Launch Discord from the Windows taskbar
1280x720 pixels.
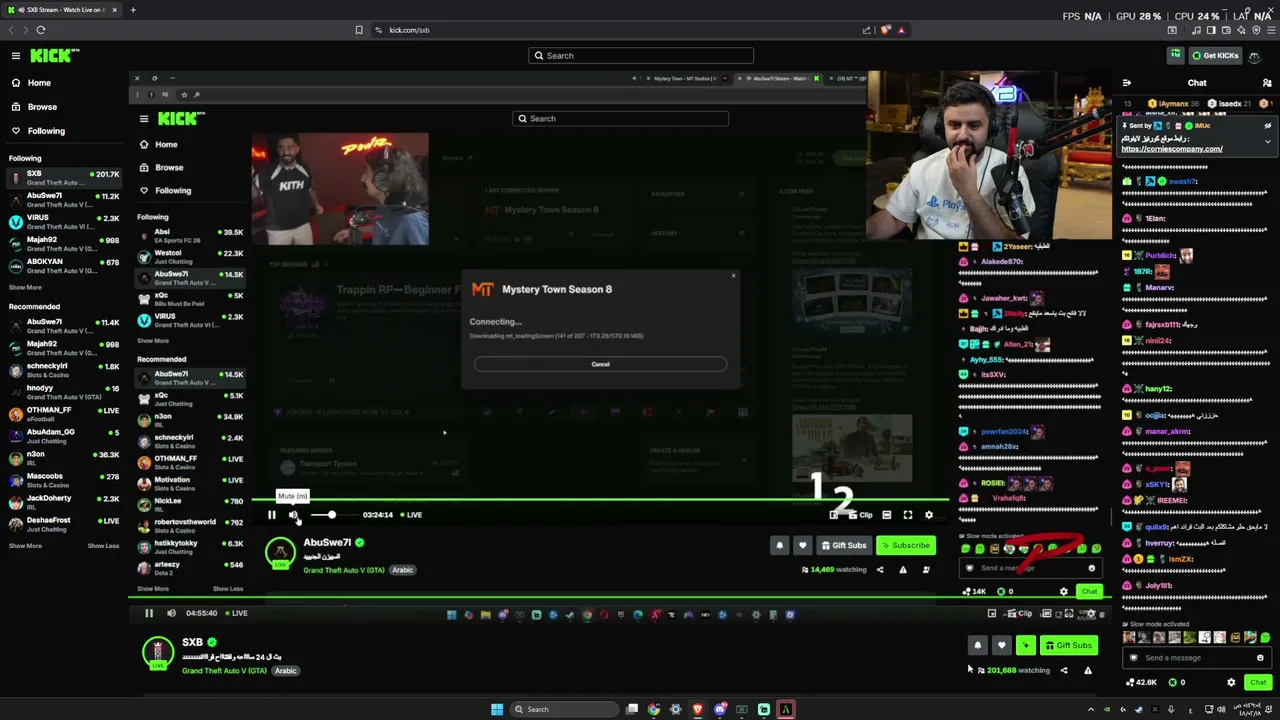720,710
